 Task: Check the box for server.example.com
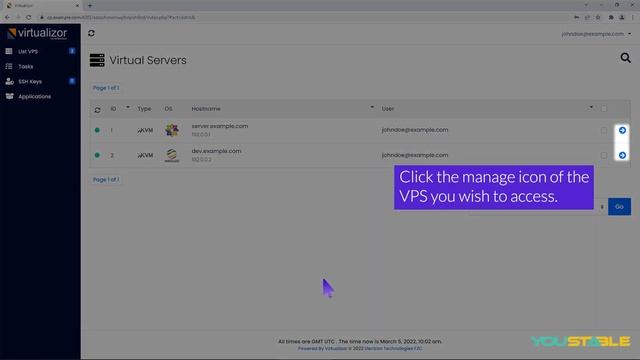click(x=604, y=130)
